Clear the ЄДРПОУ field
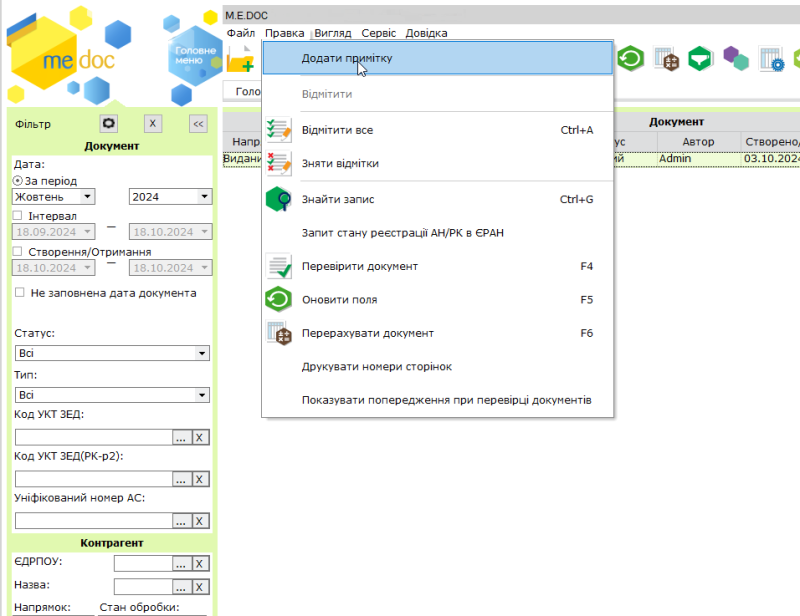 click(200, 563)
